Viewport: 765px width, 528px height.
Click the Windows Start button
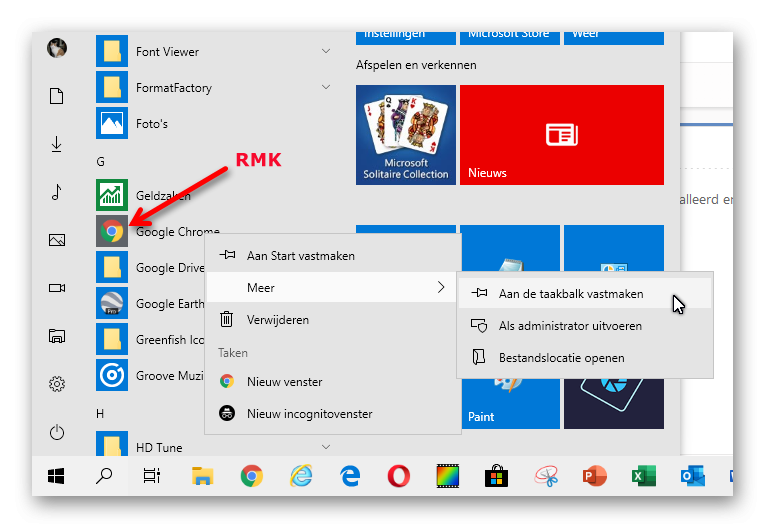click(x=56, y=476)
